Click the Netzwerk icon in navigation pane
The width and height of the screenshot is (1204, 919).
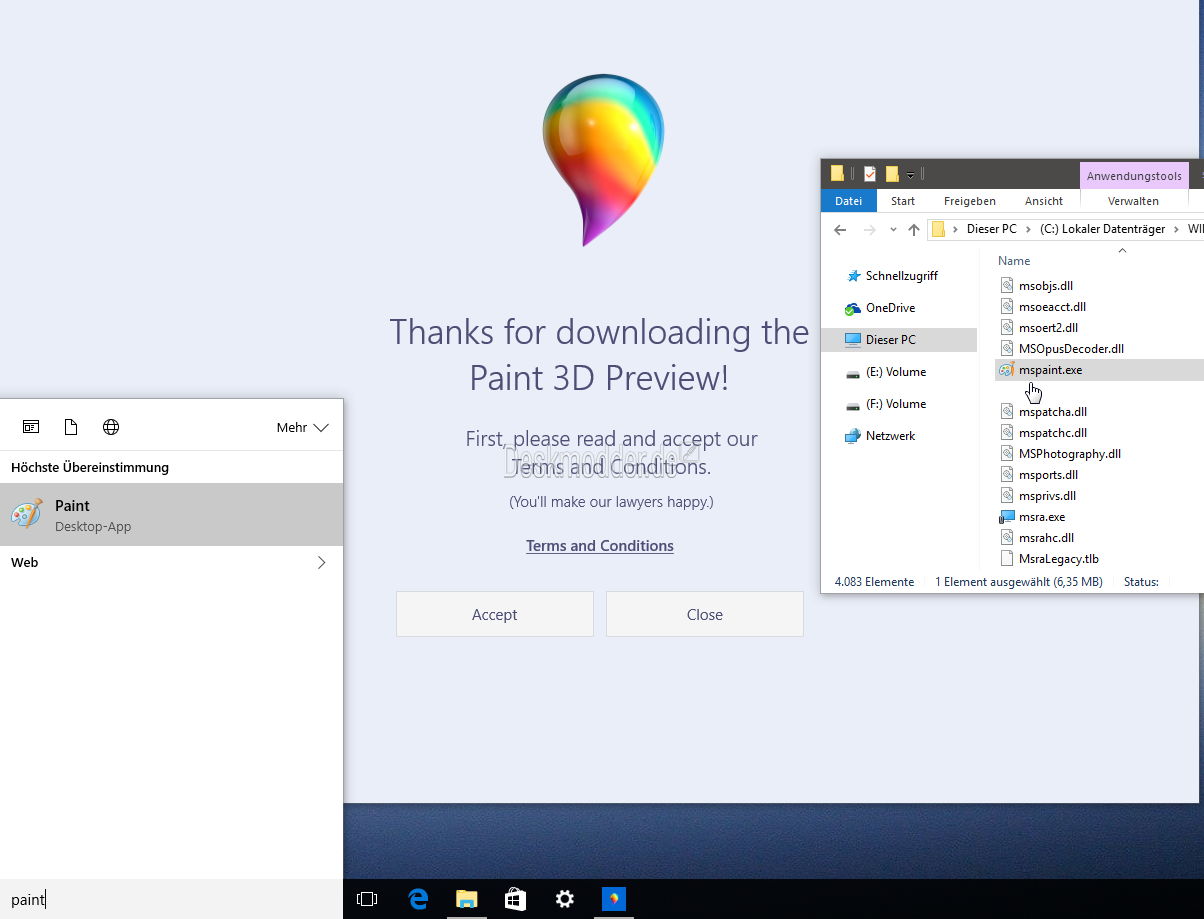(x=852, y=436)
